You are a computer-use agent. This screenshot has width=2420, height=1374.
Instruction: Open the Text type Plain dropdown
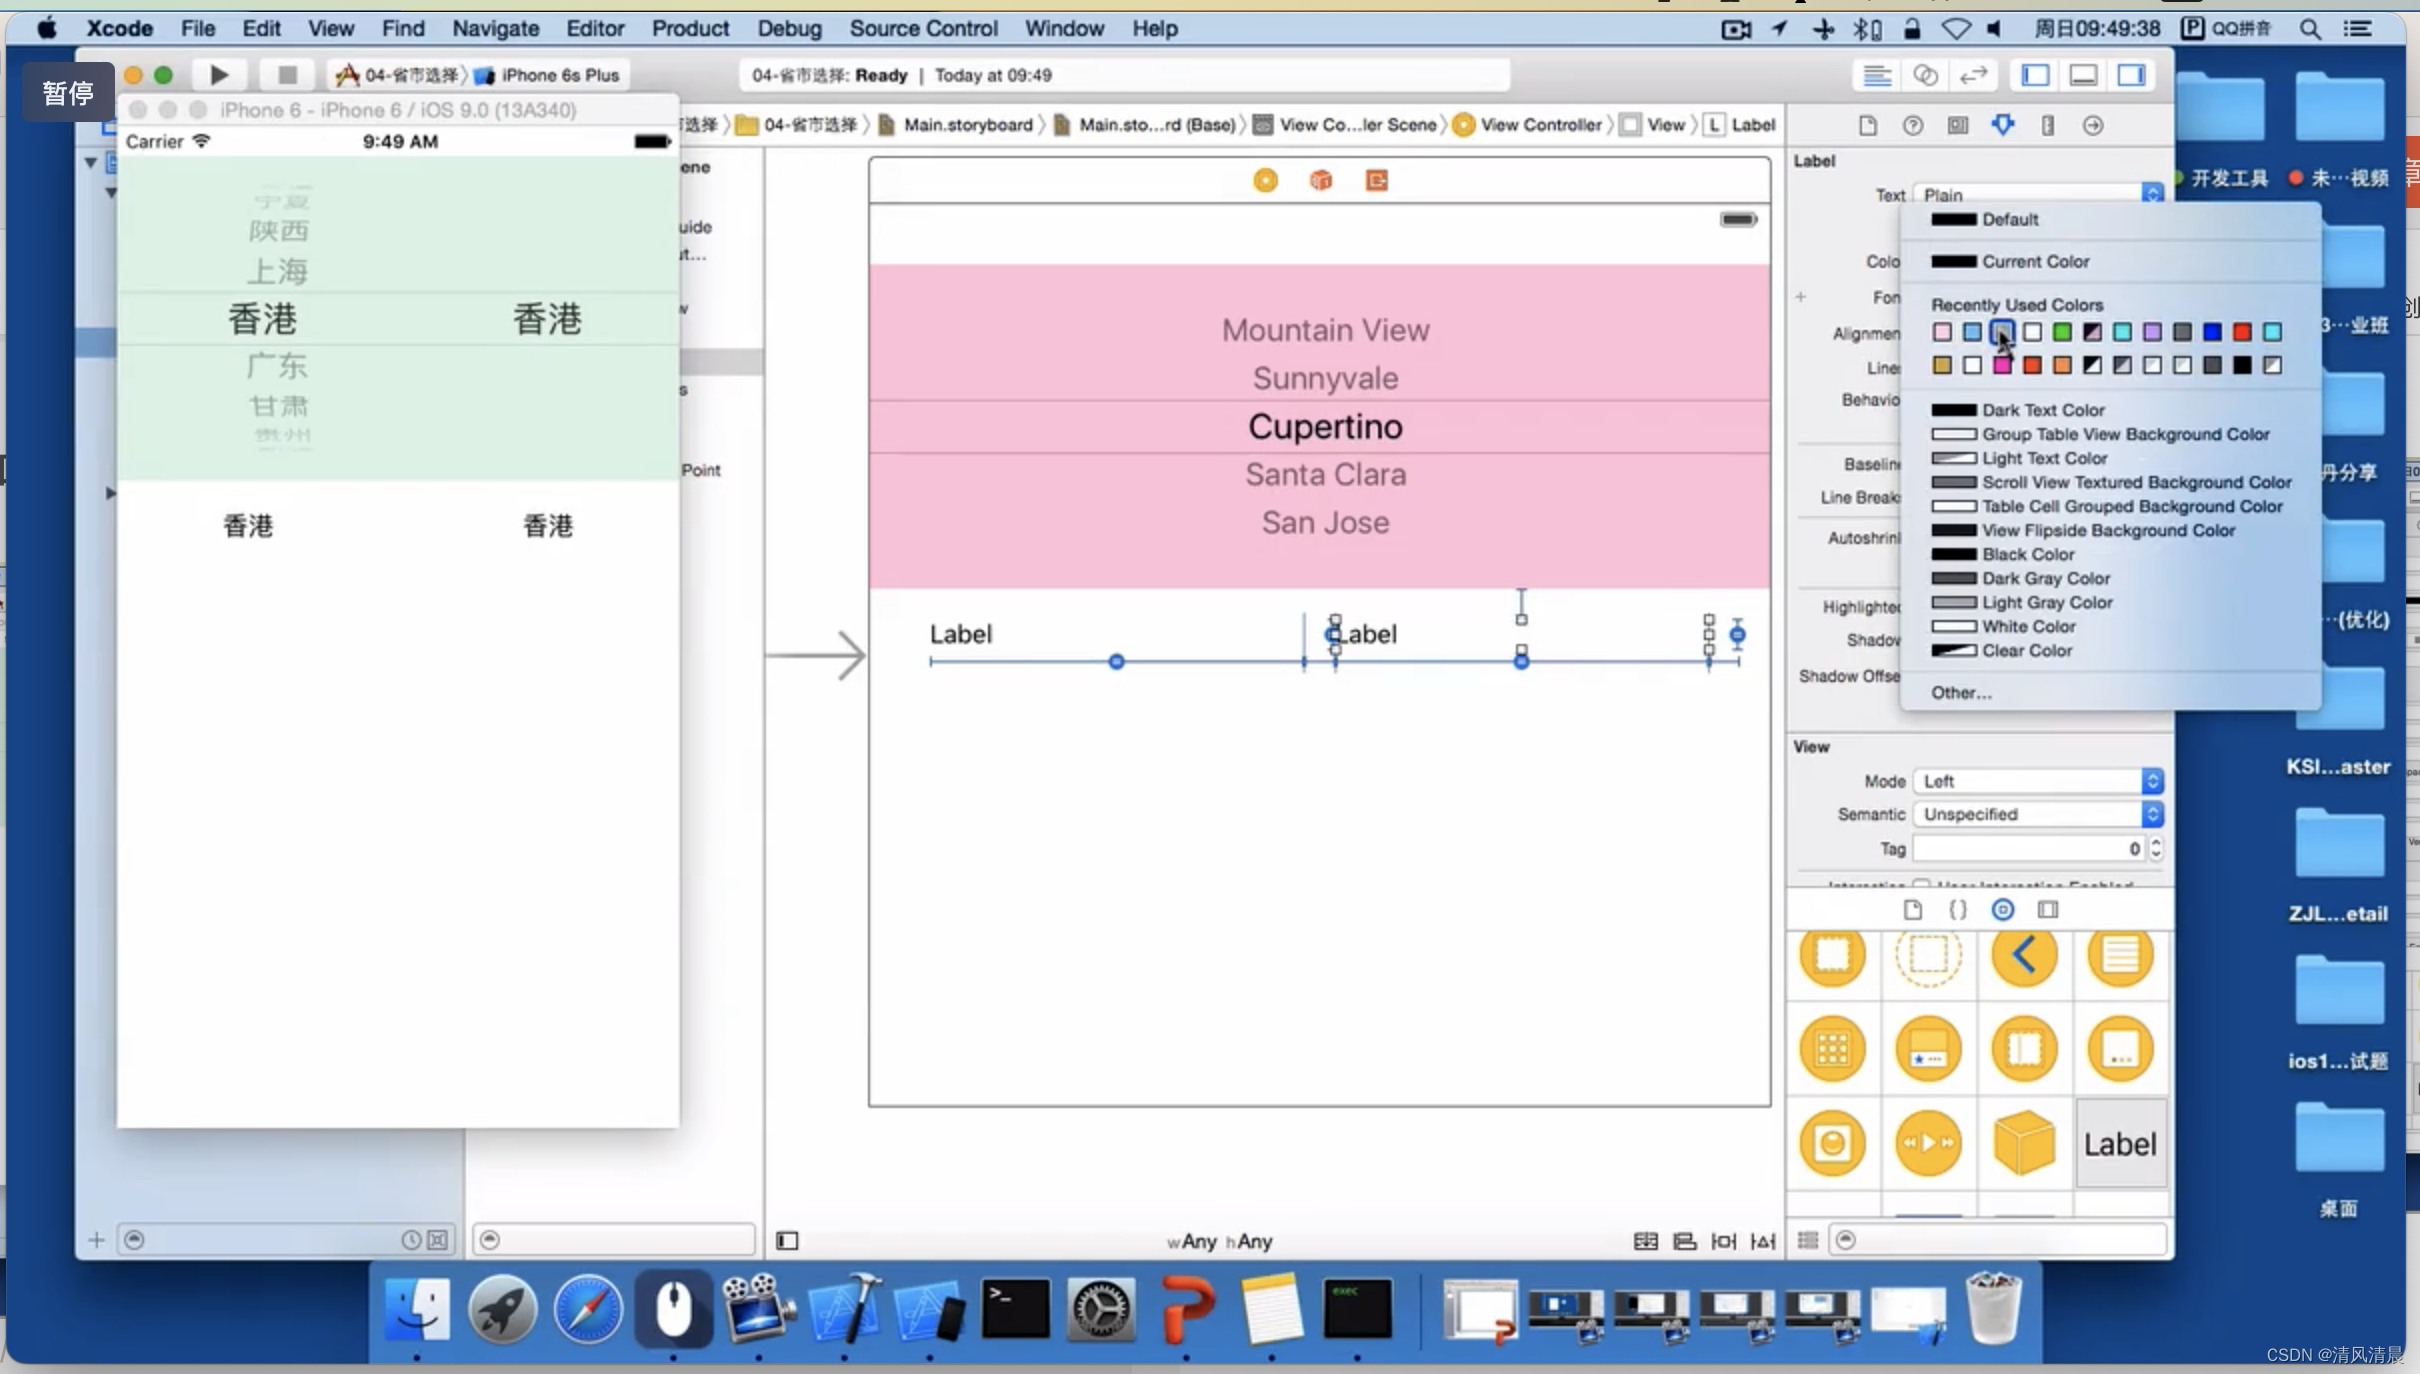pos(2038,194)
